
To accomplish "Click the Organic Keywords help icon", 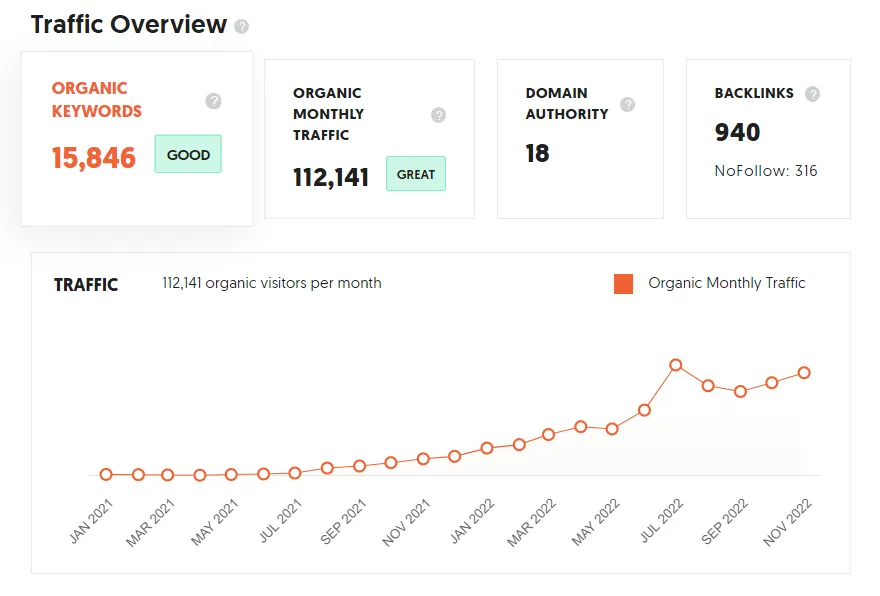I will tap(213, 101).
